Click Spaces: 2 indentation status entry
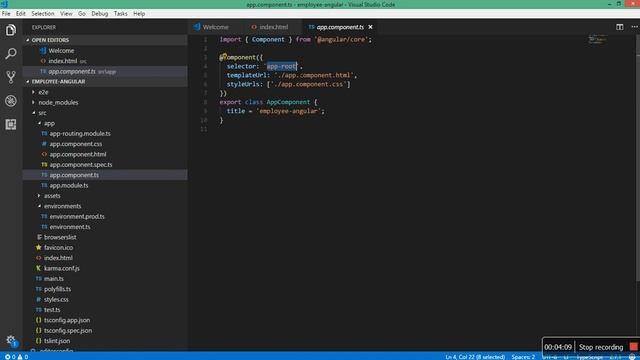Screen dimensions: 640x360 tap(523, 357)
